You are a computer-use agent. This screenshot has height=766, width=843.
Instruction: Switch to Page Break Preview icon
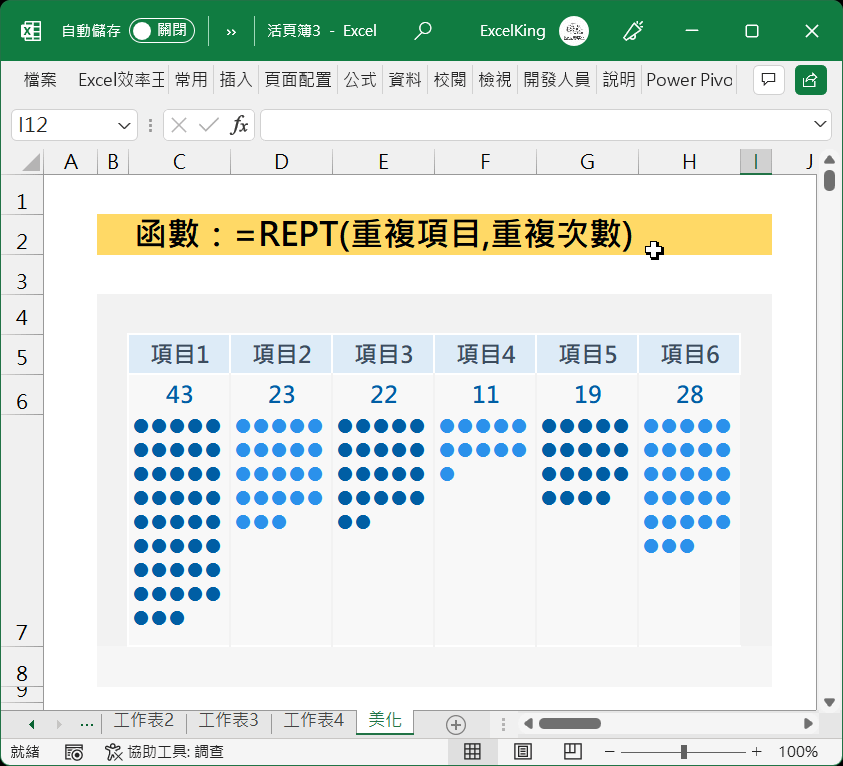coord(572,752)
